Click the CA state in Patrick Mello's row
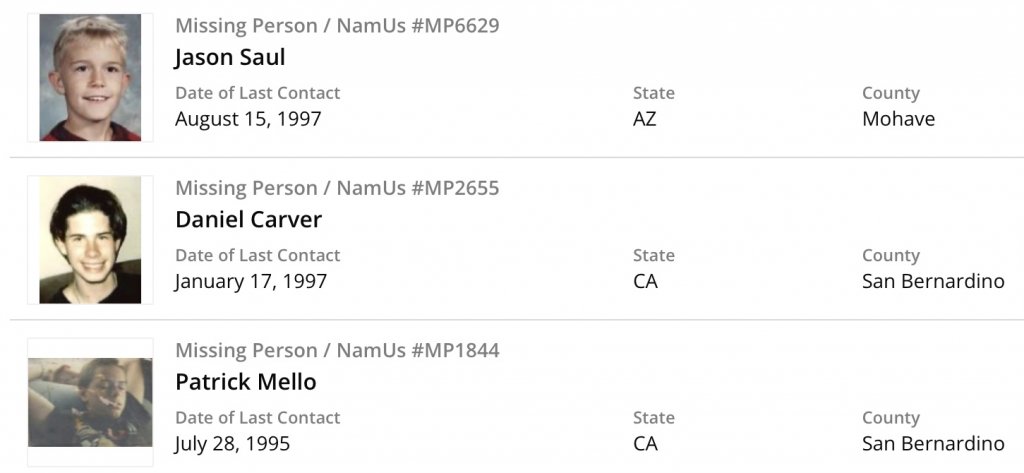Screen dimensions: 1024x473 [x=645, y=443]
